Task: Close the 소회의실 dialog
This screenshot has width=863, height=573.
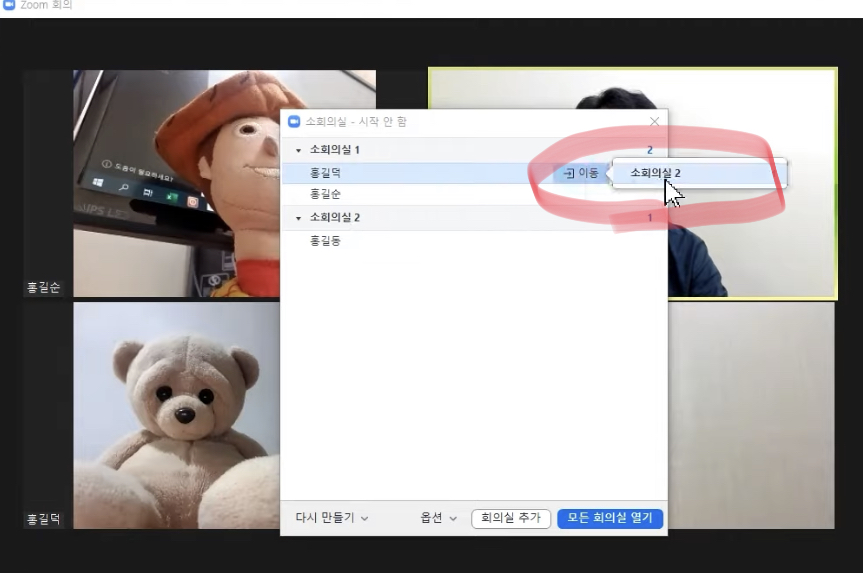Action: coord(654,122)
